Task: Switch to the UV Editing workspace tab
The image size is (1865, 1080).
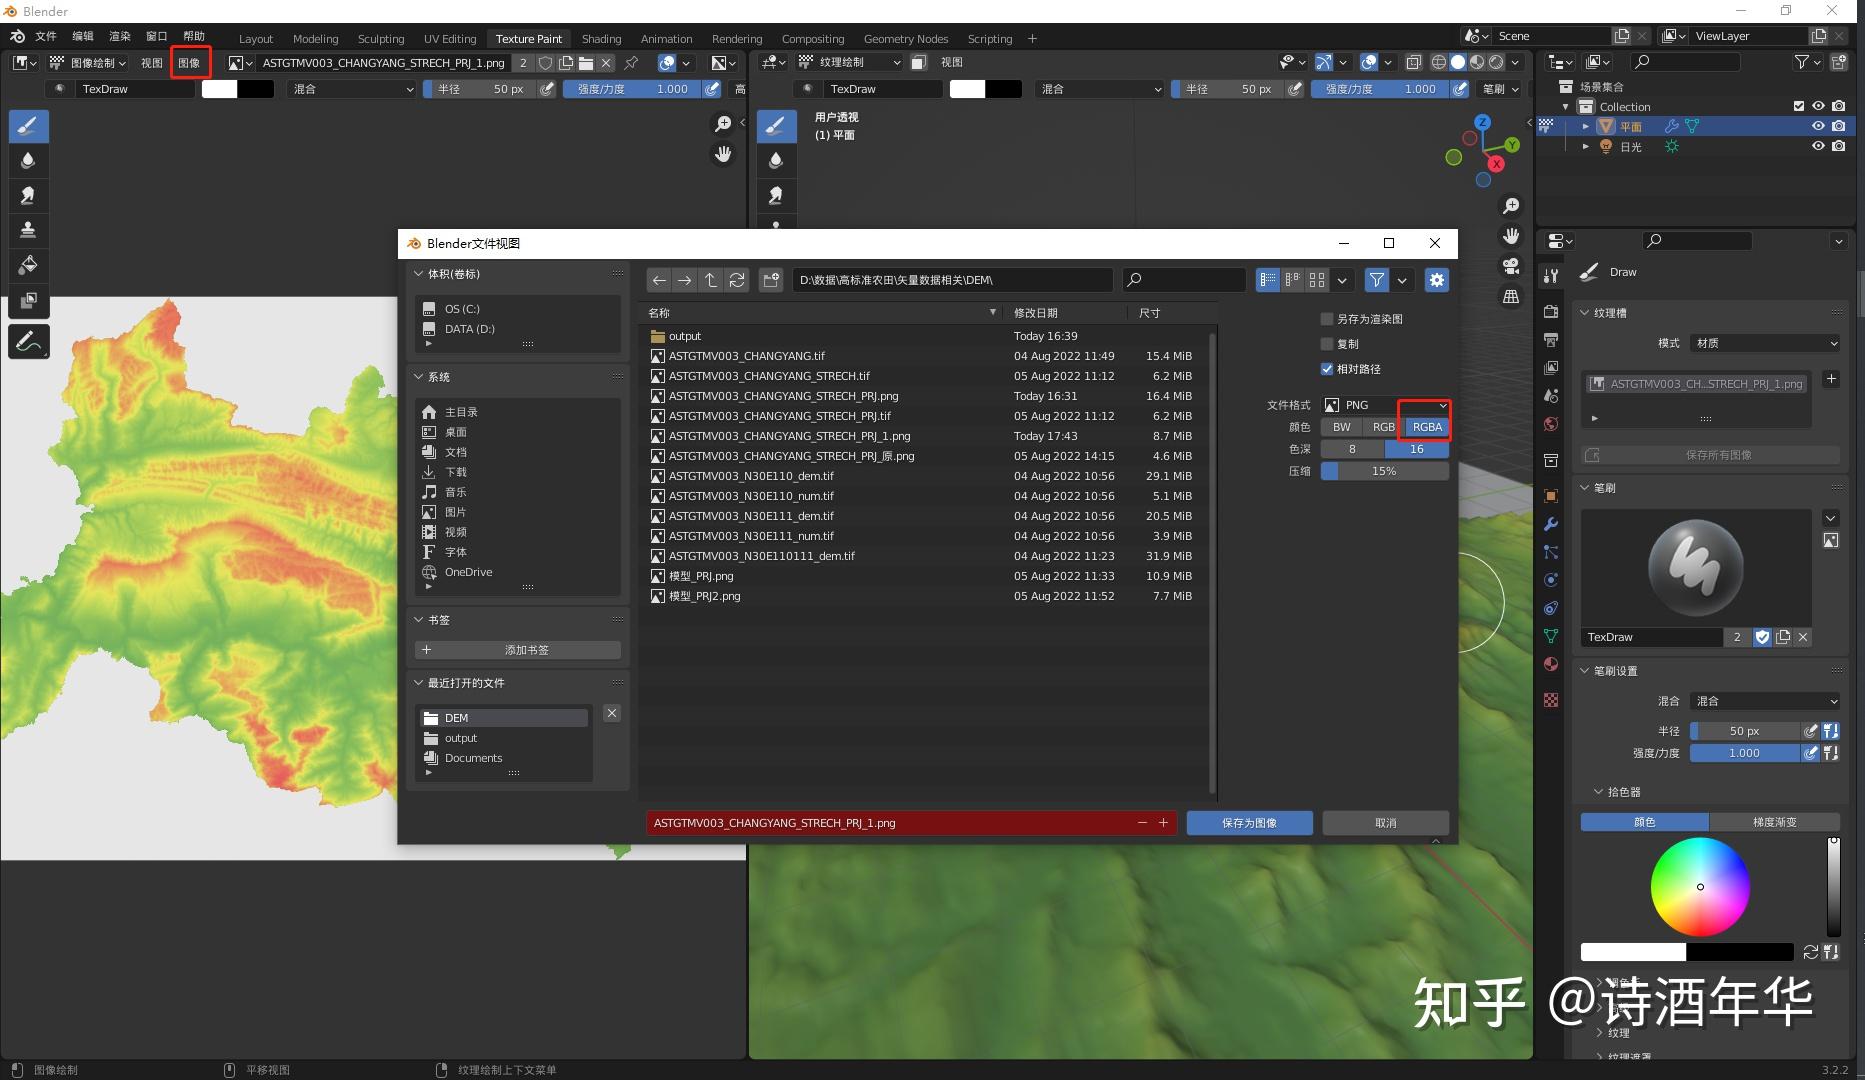Action: point(450,39)
